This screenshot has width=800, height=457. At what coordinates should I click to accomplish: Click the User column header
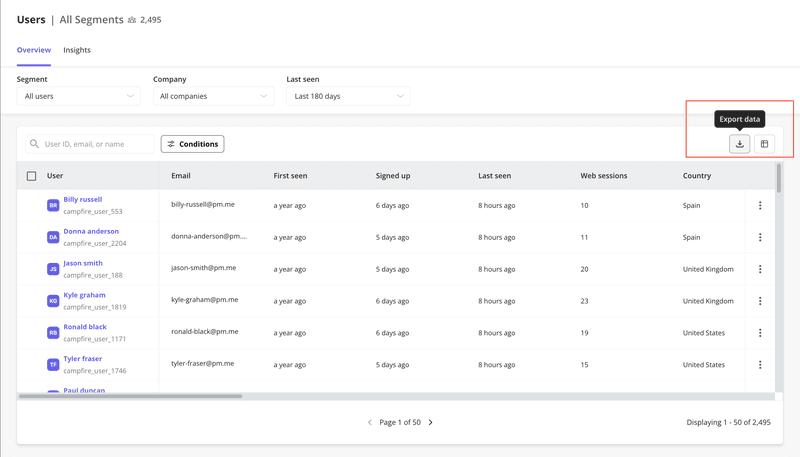tap(55, 175)
